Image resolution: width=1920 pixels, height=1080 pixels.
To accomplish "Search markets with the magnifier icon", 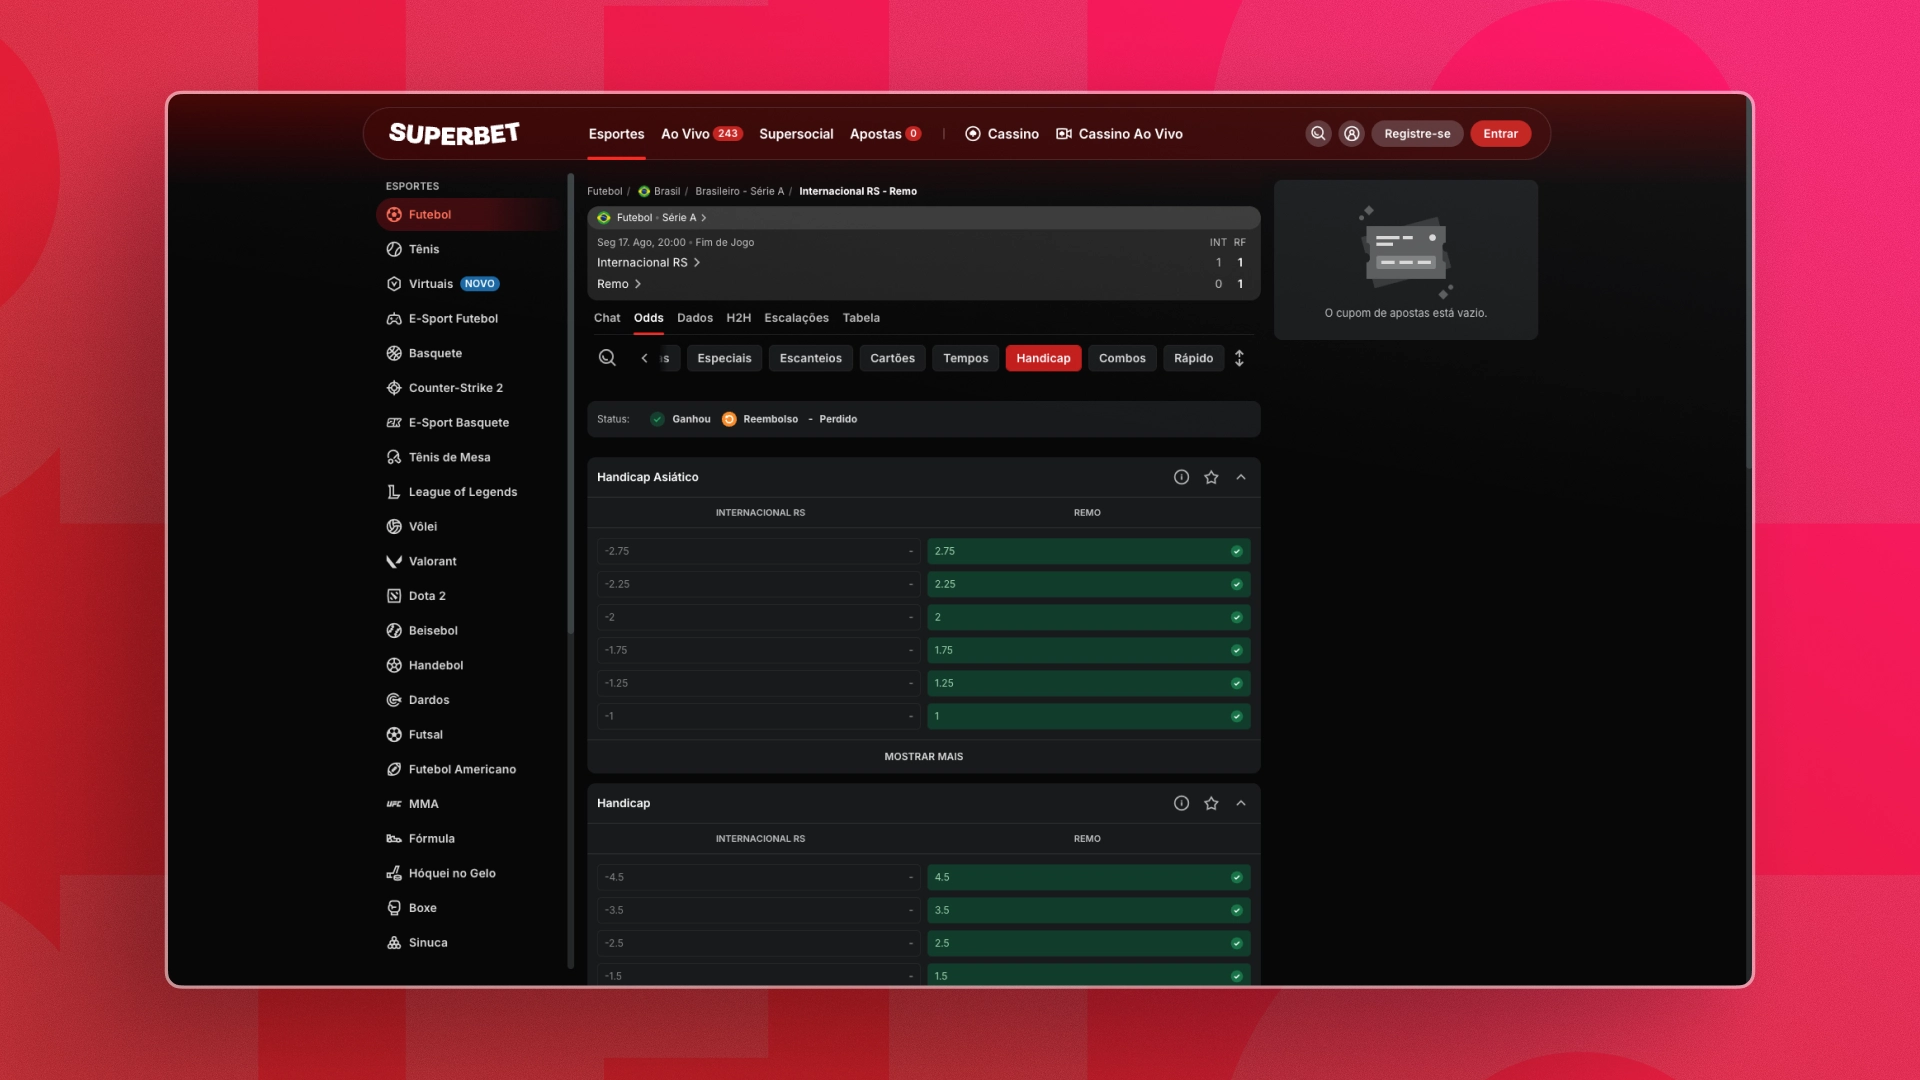I will coord(607,358).
